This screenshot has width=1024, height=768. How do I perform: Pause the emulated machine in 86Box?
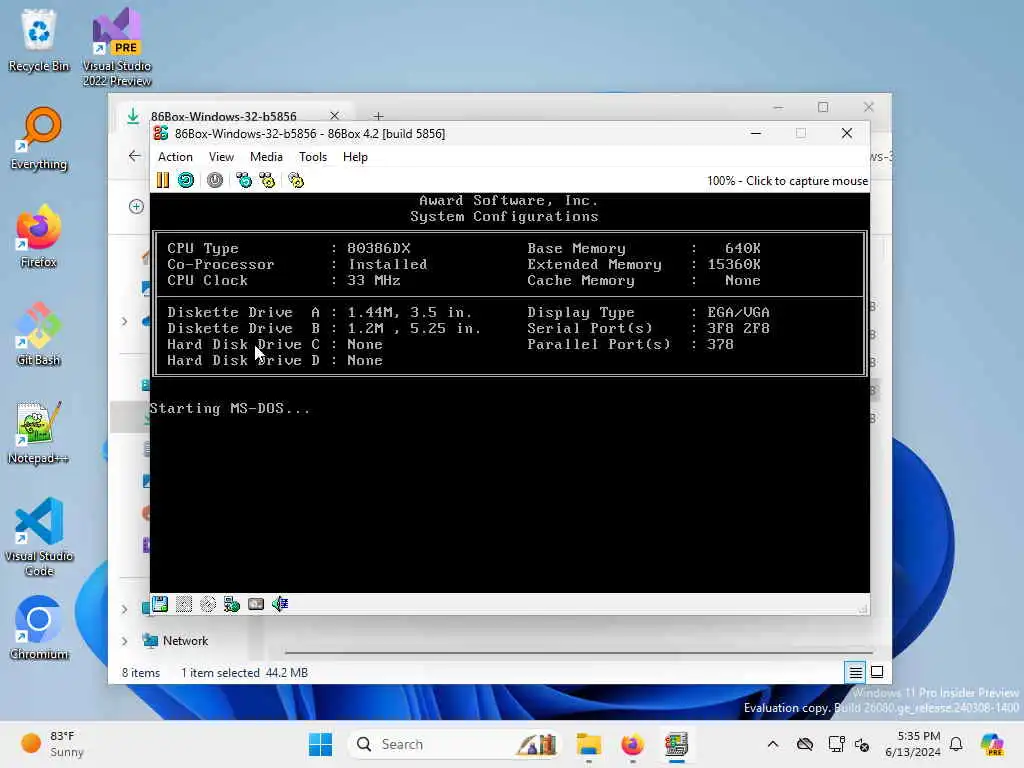pos(163,180)
